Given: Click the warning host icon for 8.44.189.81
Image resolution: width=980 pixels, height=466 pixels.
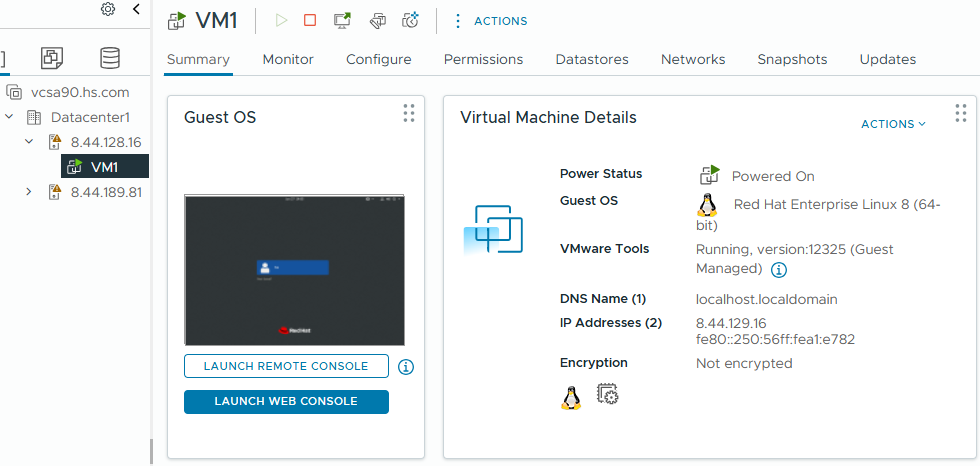Looking at the screenshot, I should pos(56,192).
